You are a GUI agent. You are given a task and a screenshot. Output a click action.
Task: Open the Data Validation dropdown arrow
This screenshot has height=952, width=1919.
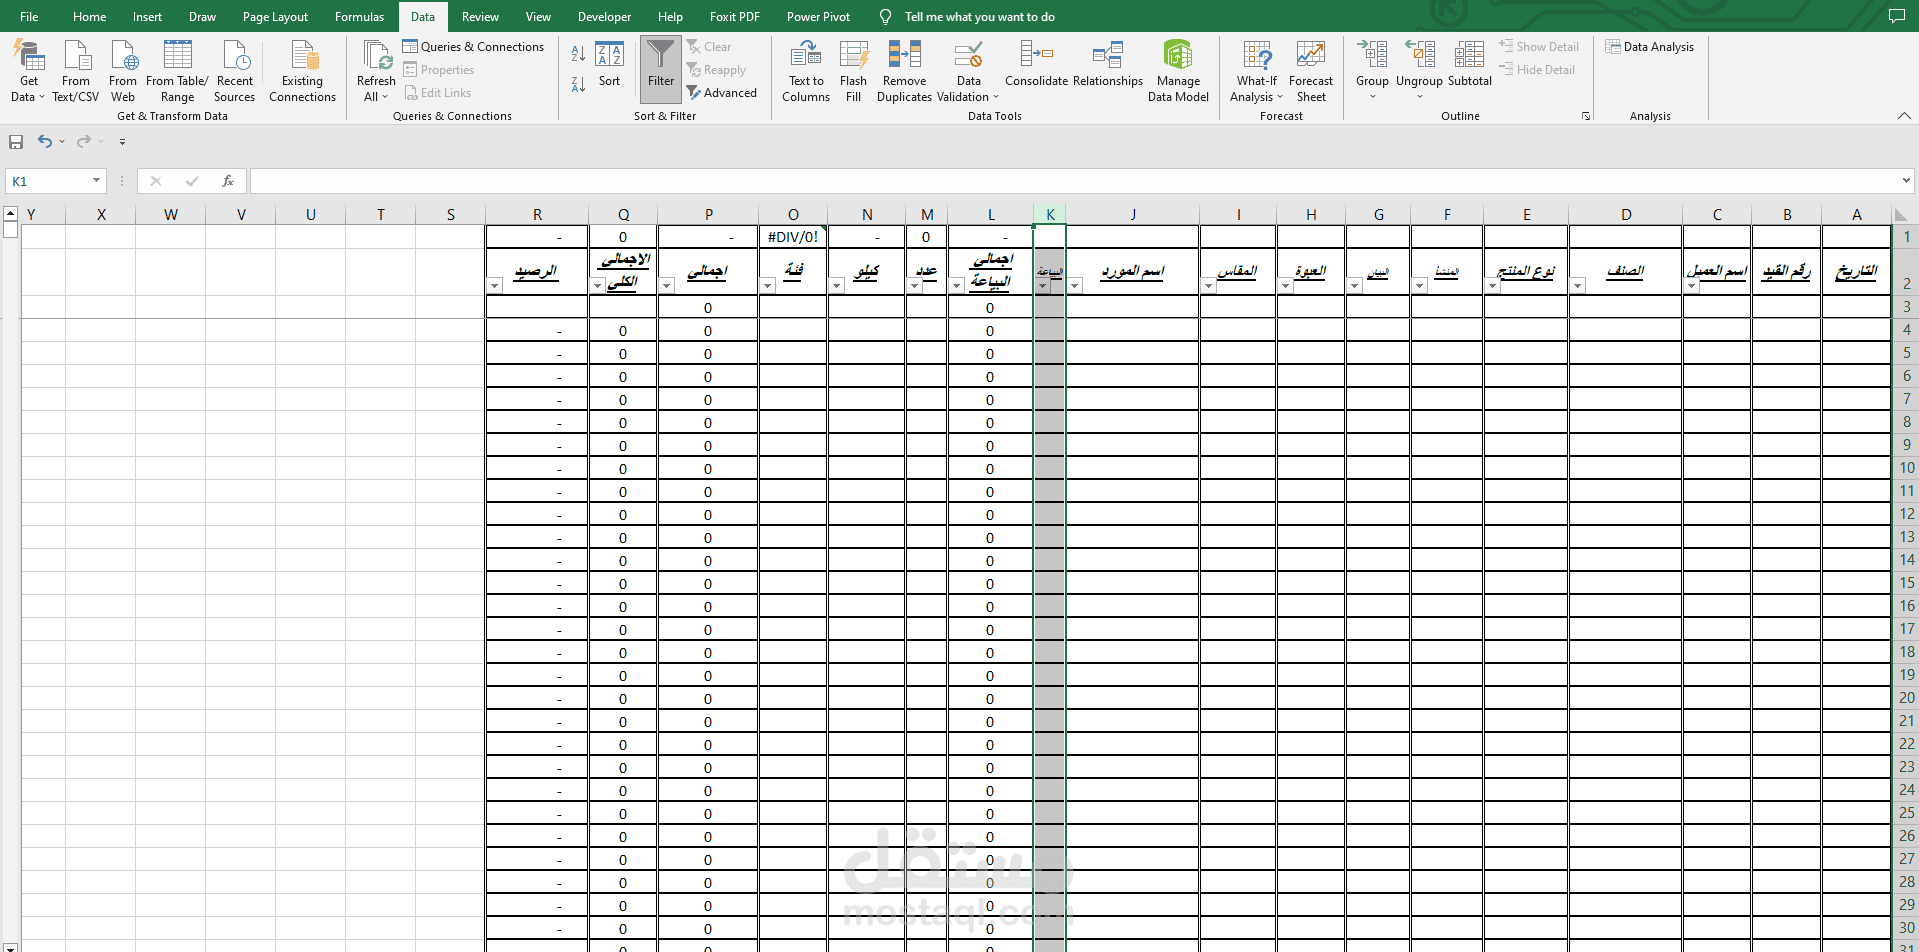996,97
